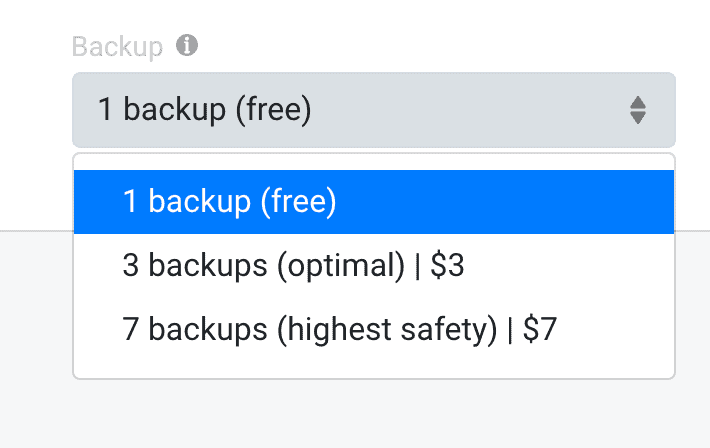Pick the $3 priced backup plan
The height and width of the screenshot is (448, 710).
coord(374,265)
